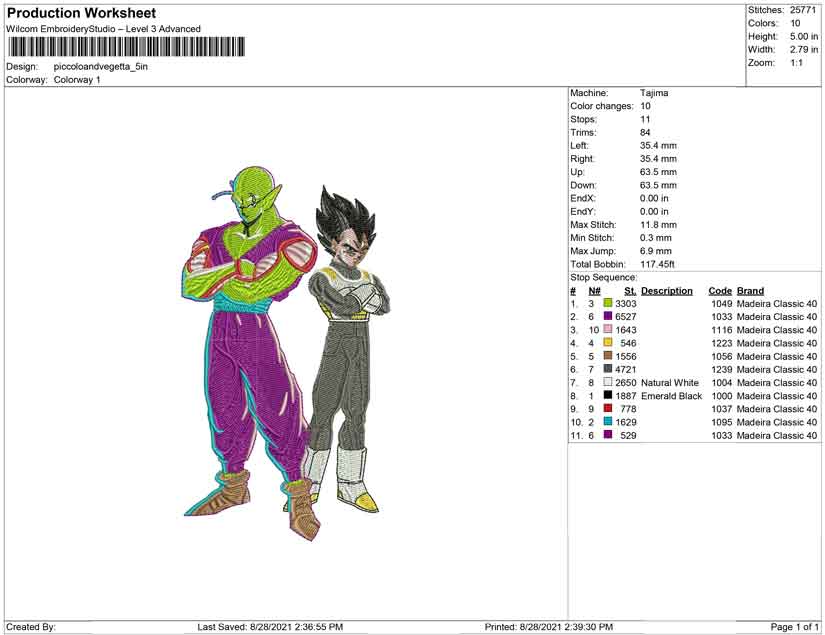Click the 'Colorway 1' value
The image size is (825, 635).
tap(77, 80)
